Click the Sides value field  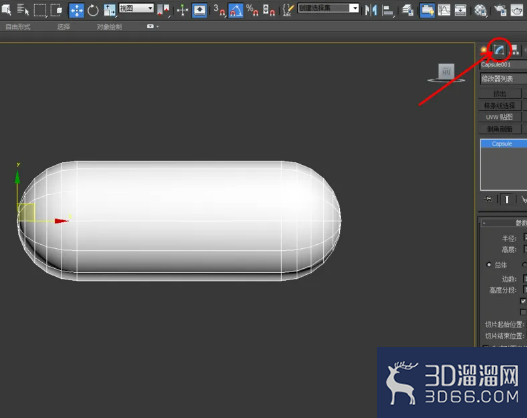click(525, 279)
